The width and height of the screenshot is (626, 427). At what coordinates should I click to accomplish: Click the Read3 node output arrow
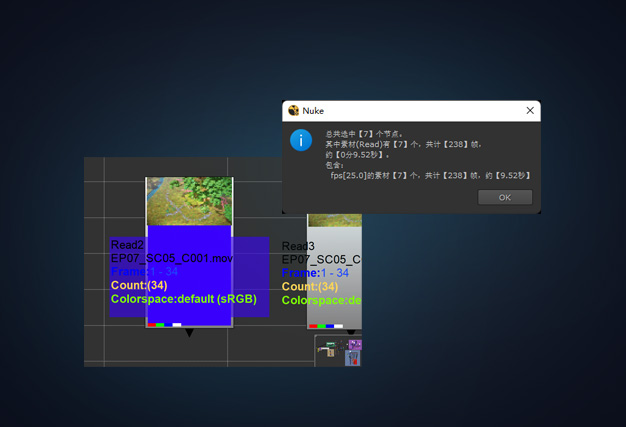[351, 333]
